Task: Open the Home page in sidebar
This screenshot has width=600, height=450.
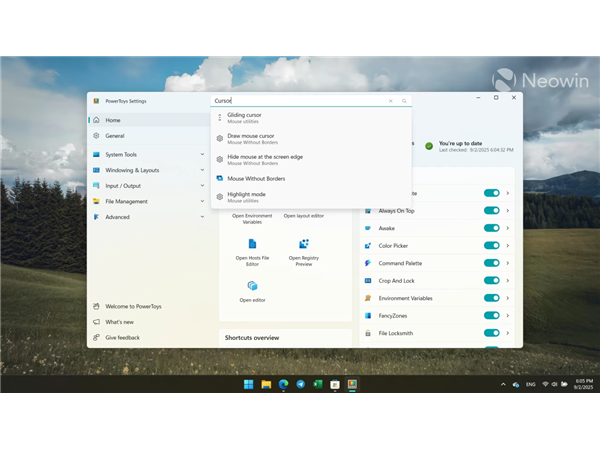Action: pos(149,120)
